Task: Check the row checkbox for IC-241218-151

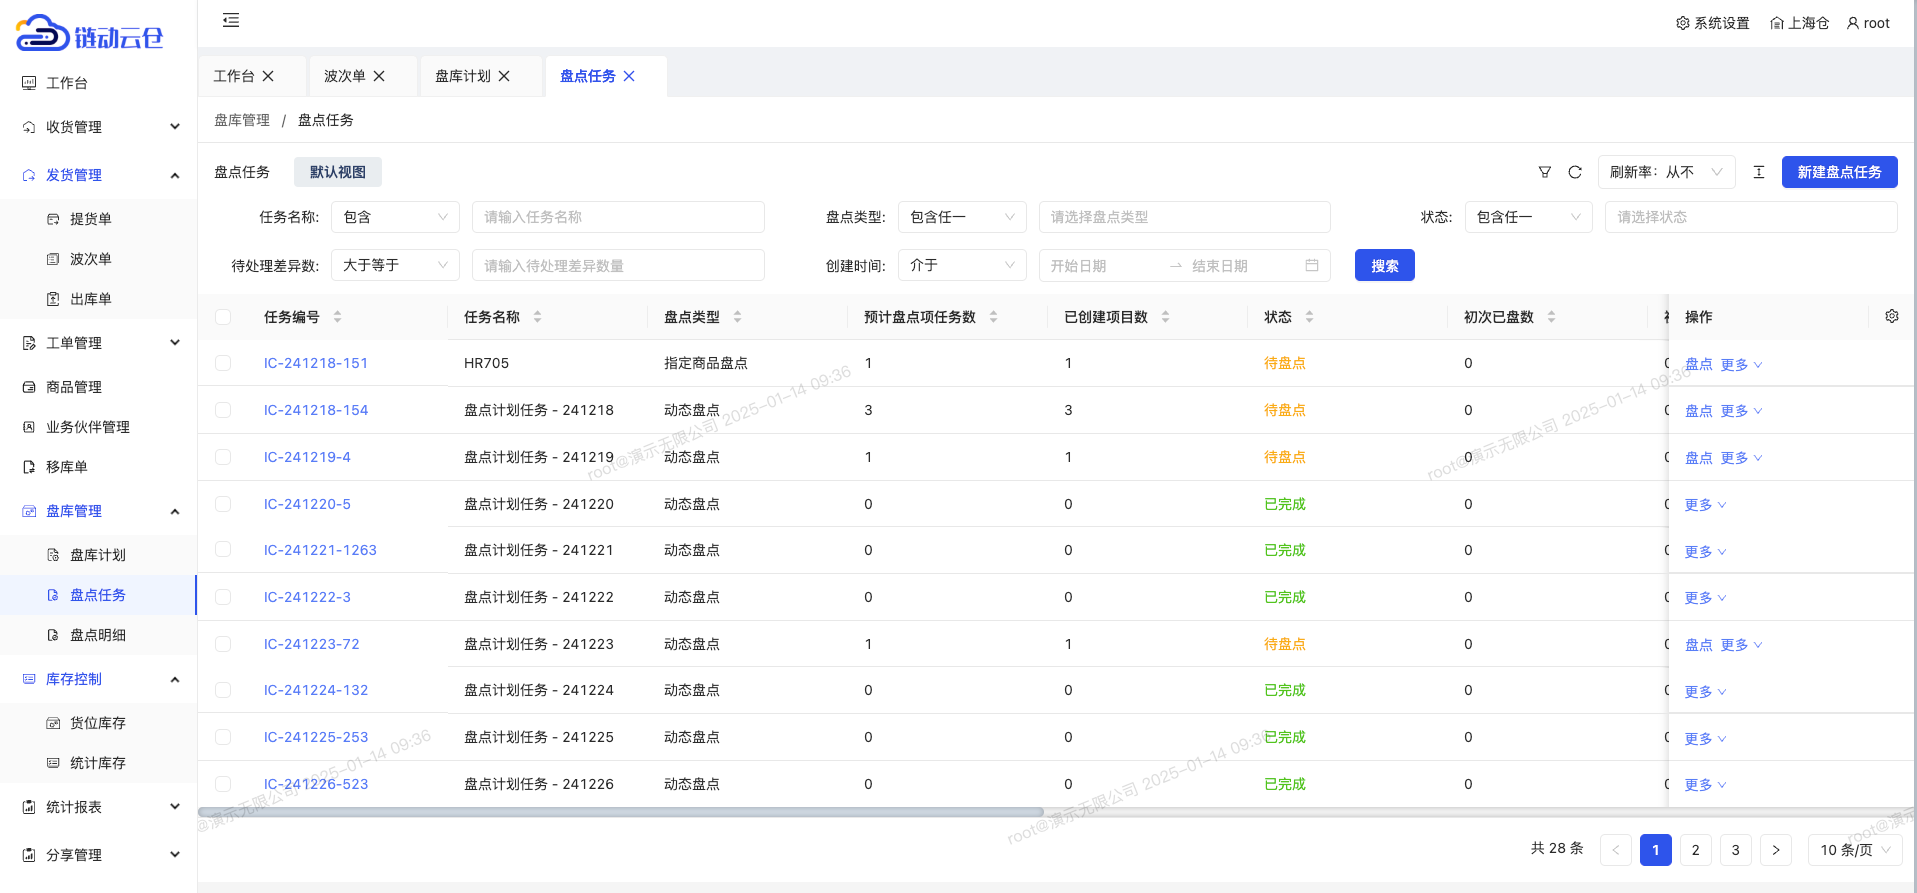Action: tap(223, 363)
